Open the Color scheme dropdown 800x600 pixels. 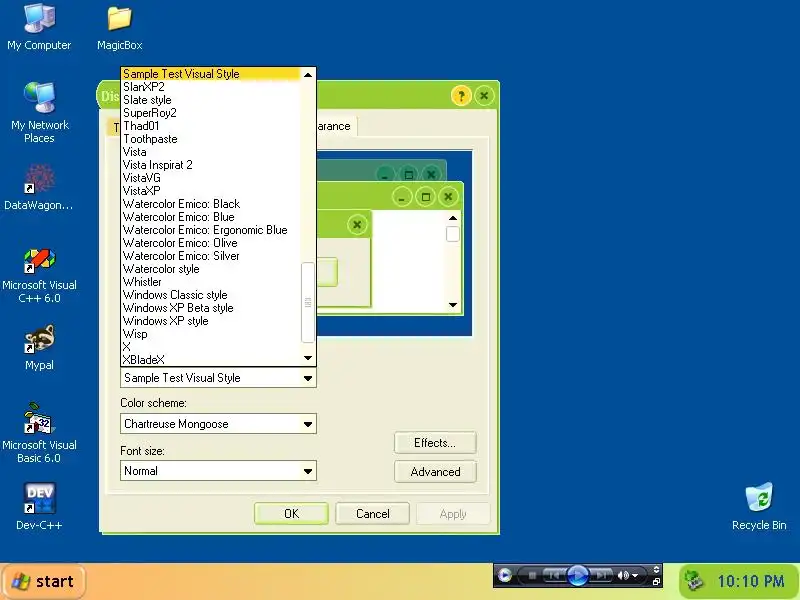(x=218, y=424)
